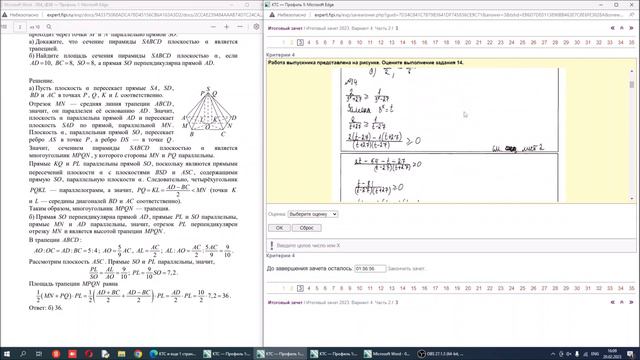This screenshot has height=360, width=640.
Task: Click the 'Сброс' reset button
Action: [307, 228]
